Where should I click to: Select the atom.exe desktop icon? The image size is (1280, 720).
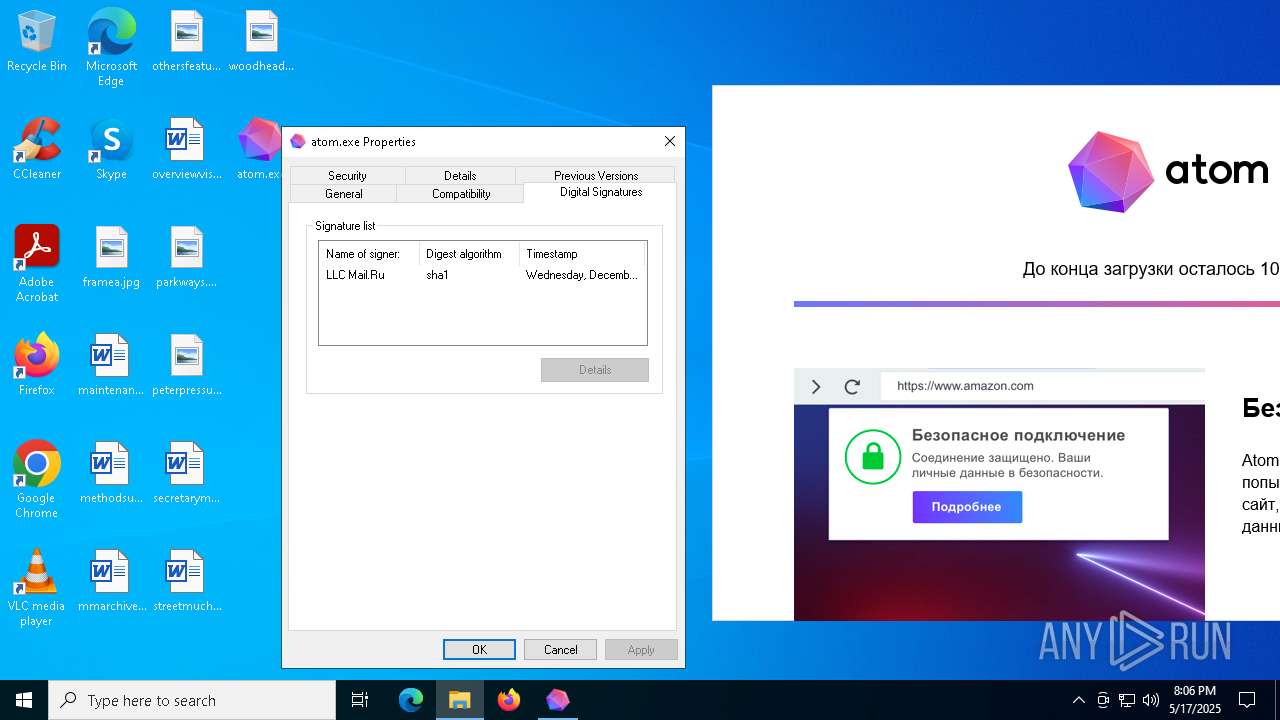(259, 150)
